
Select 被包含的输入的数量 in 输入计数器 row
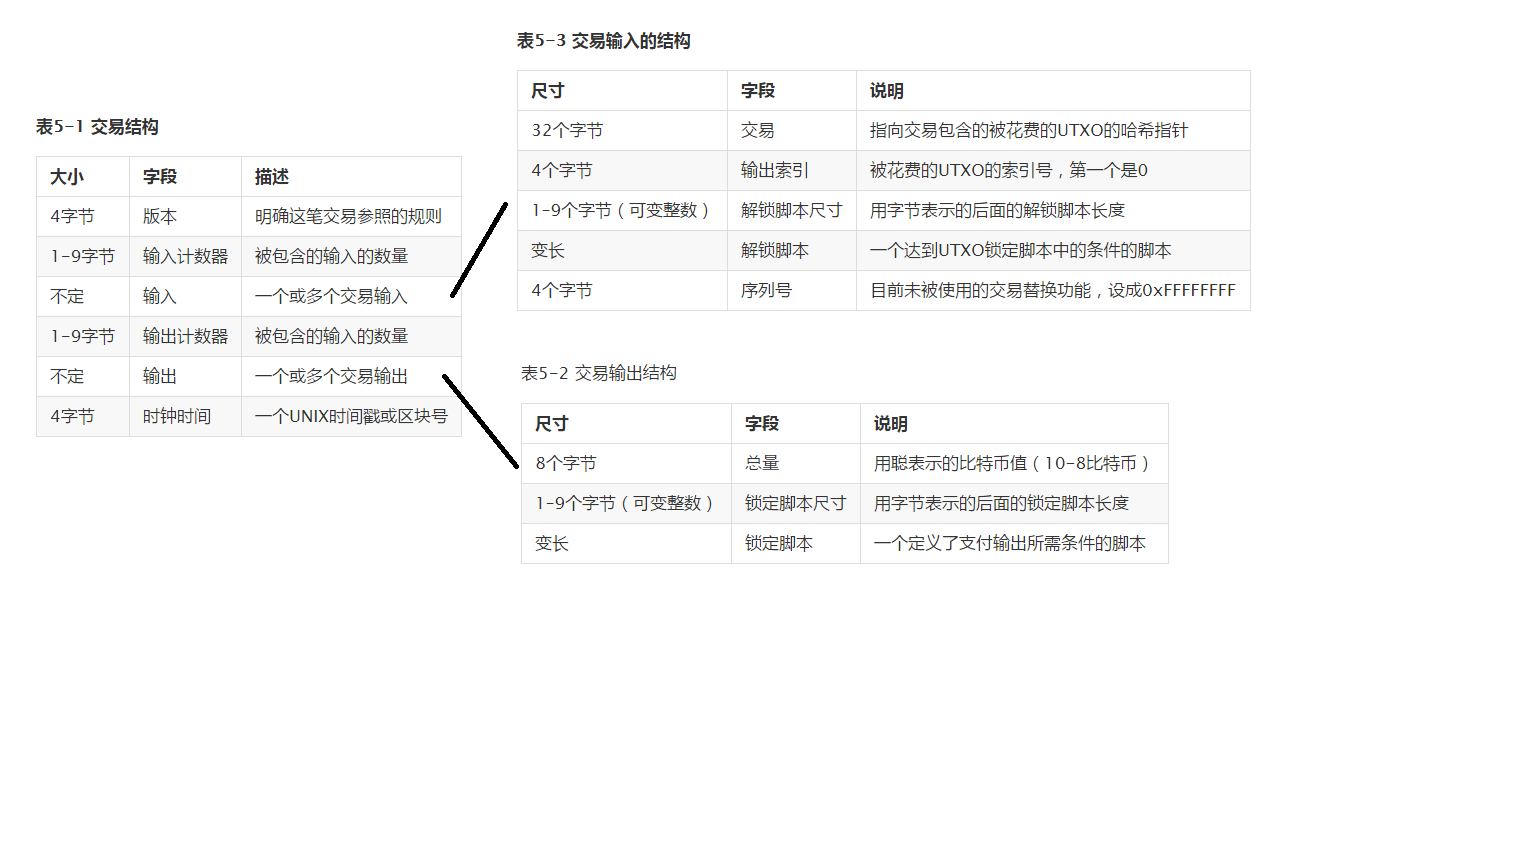coord(351,257)
